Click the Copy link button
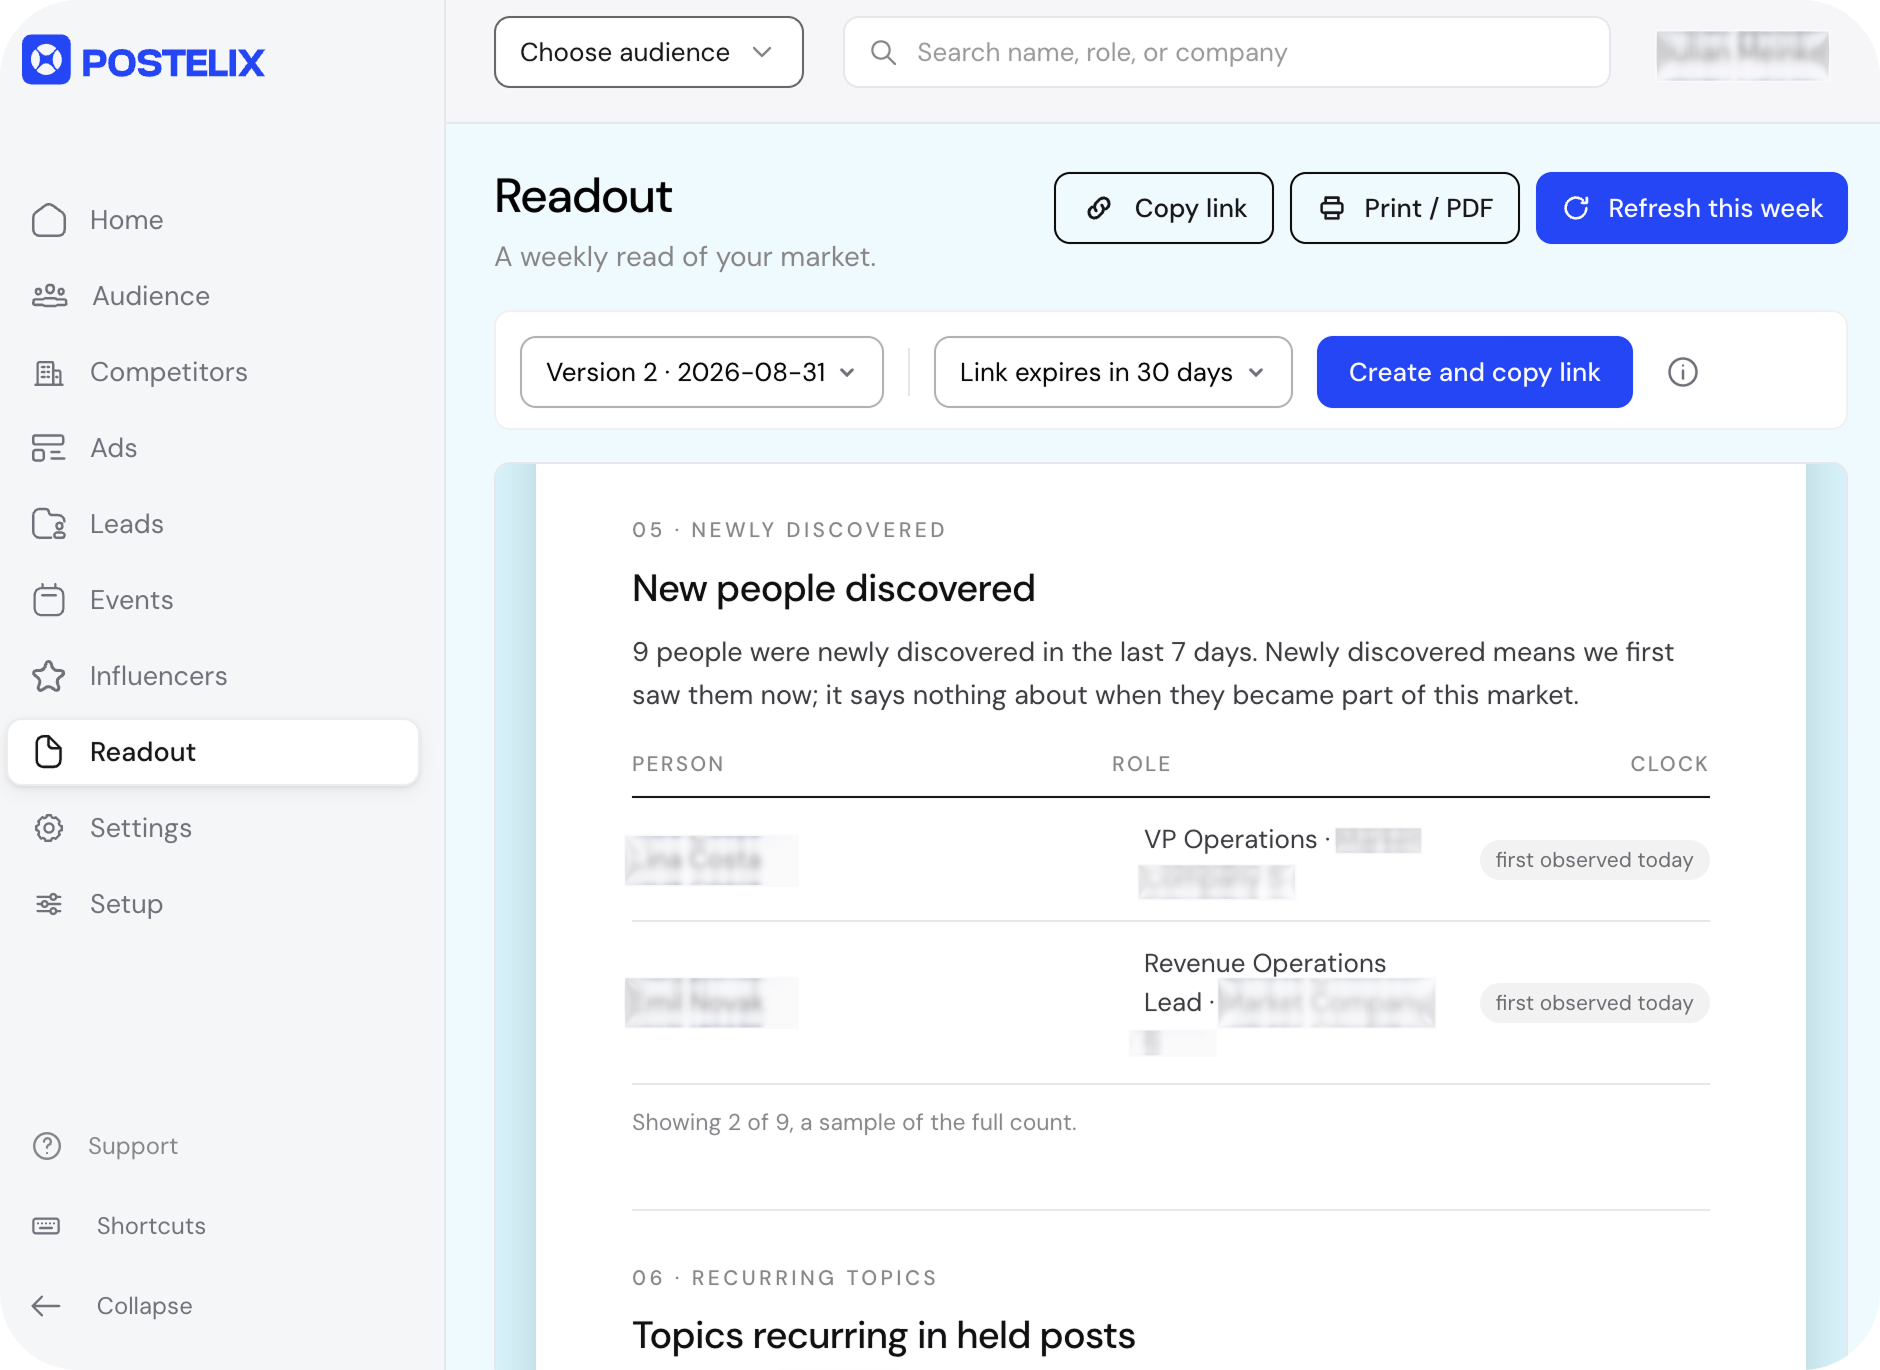This screenshot has height=1370, width=1880. [x=1164, y=208]
